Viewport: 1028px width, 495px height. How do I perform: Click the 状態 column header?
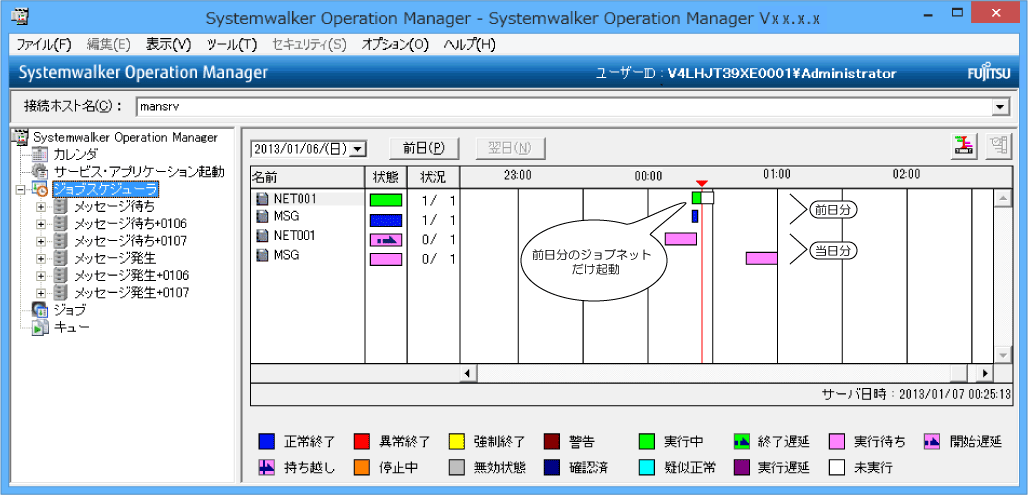pos(386,177)
